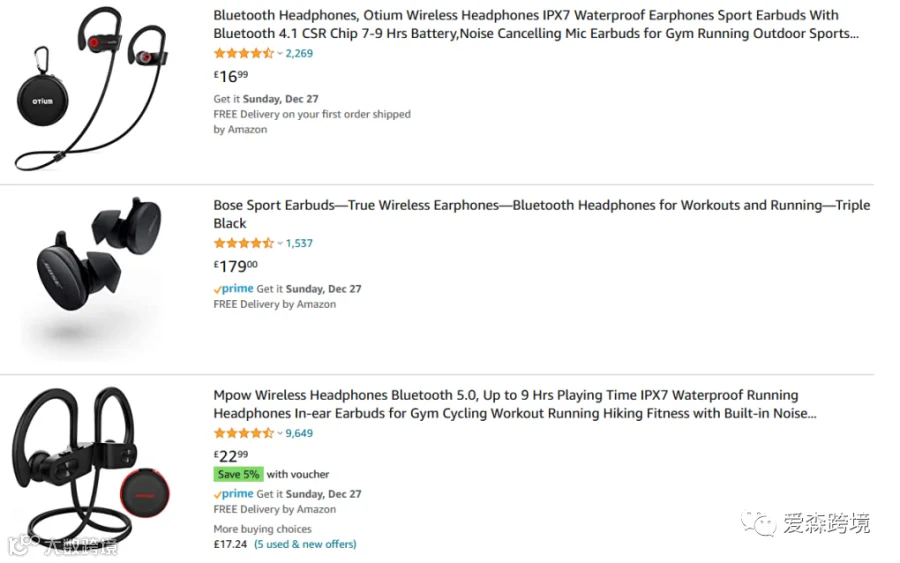The image size is (900, 563).
Task: Click the Otium headphones product image
Action: [x=92, y=90]
